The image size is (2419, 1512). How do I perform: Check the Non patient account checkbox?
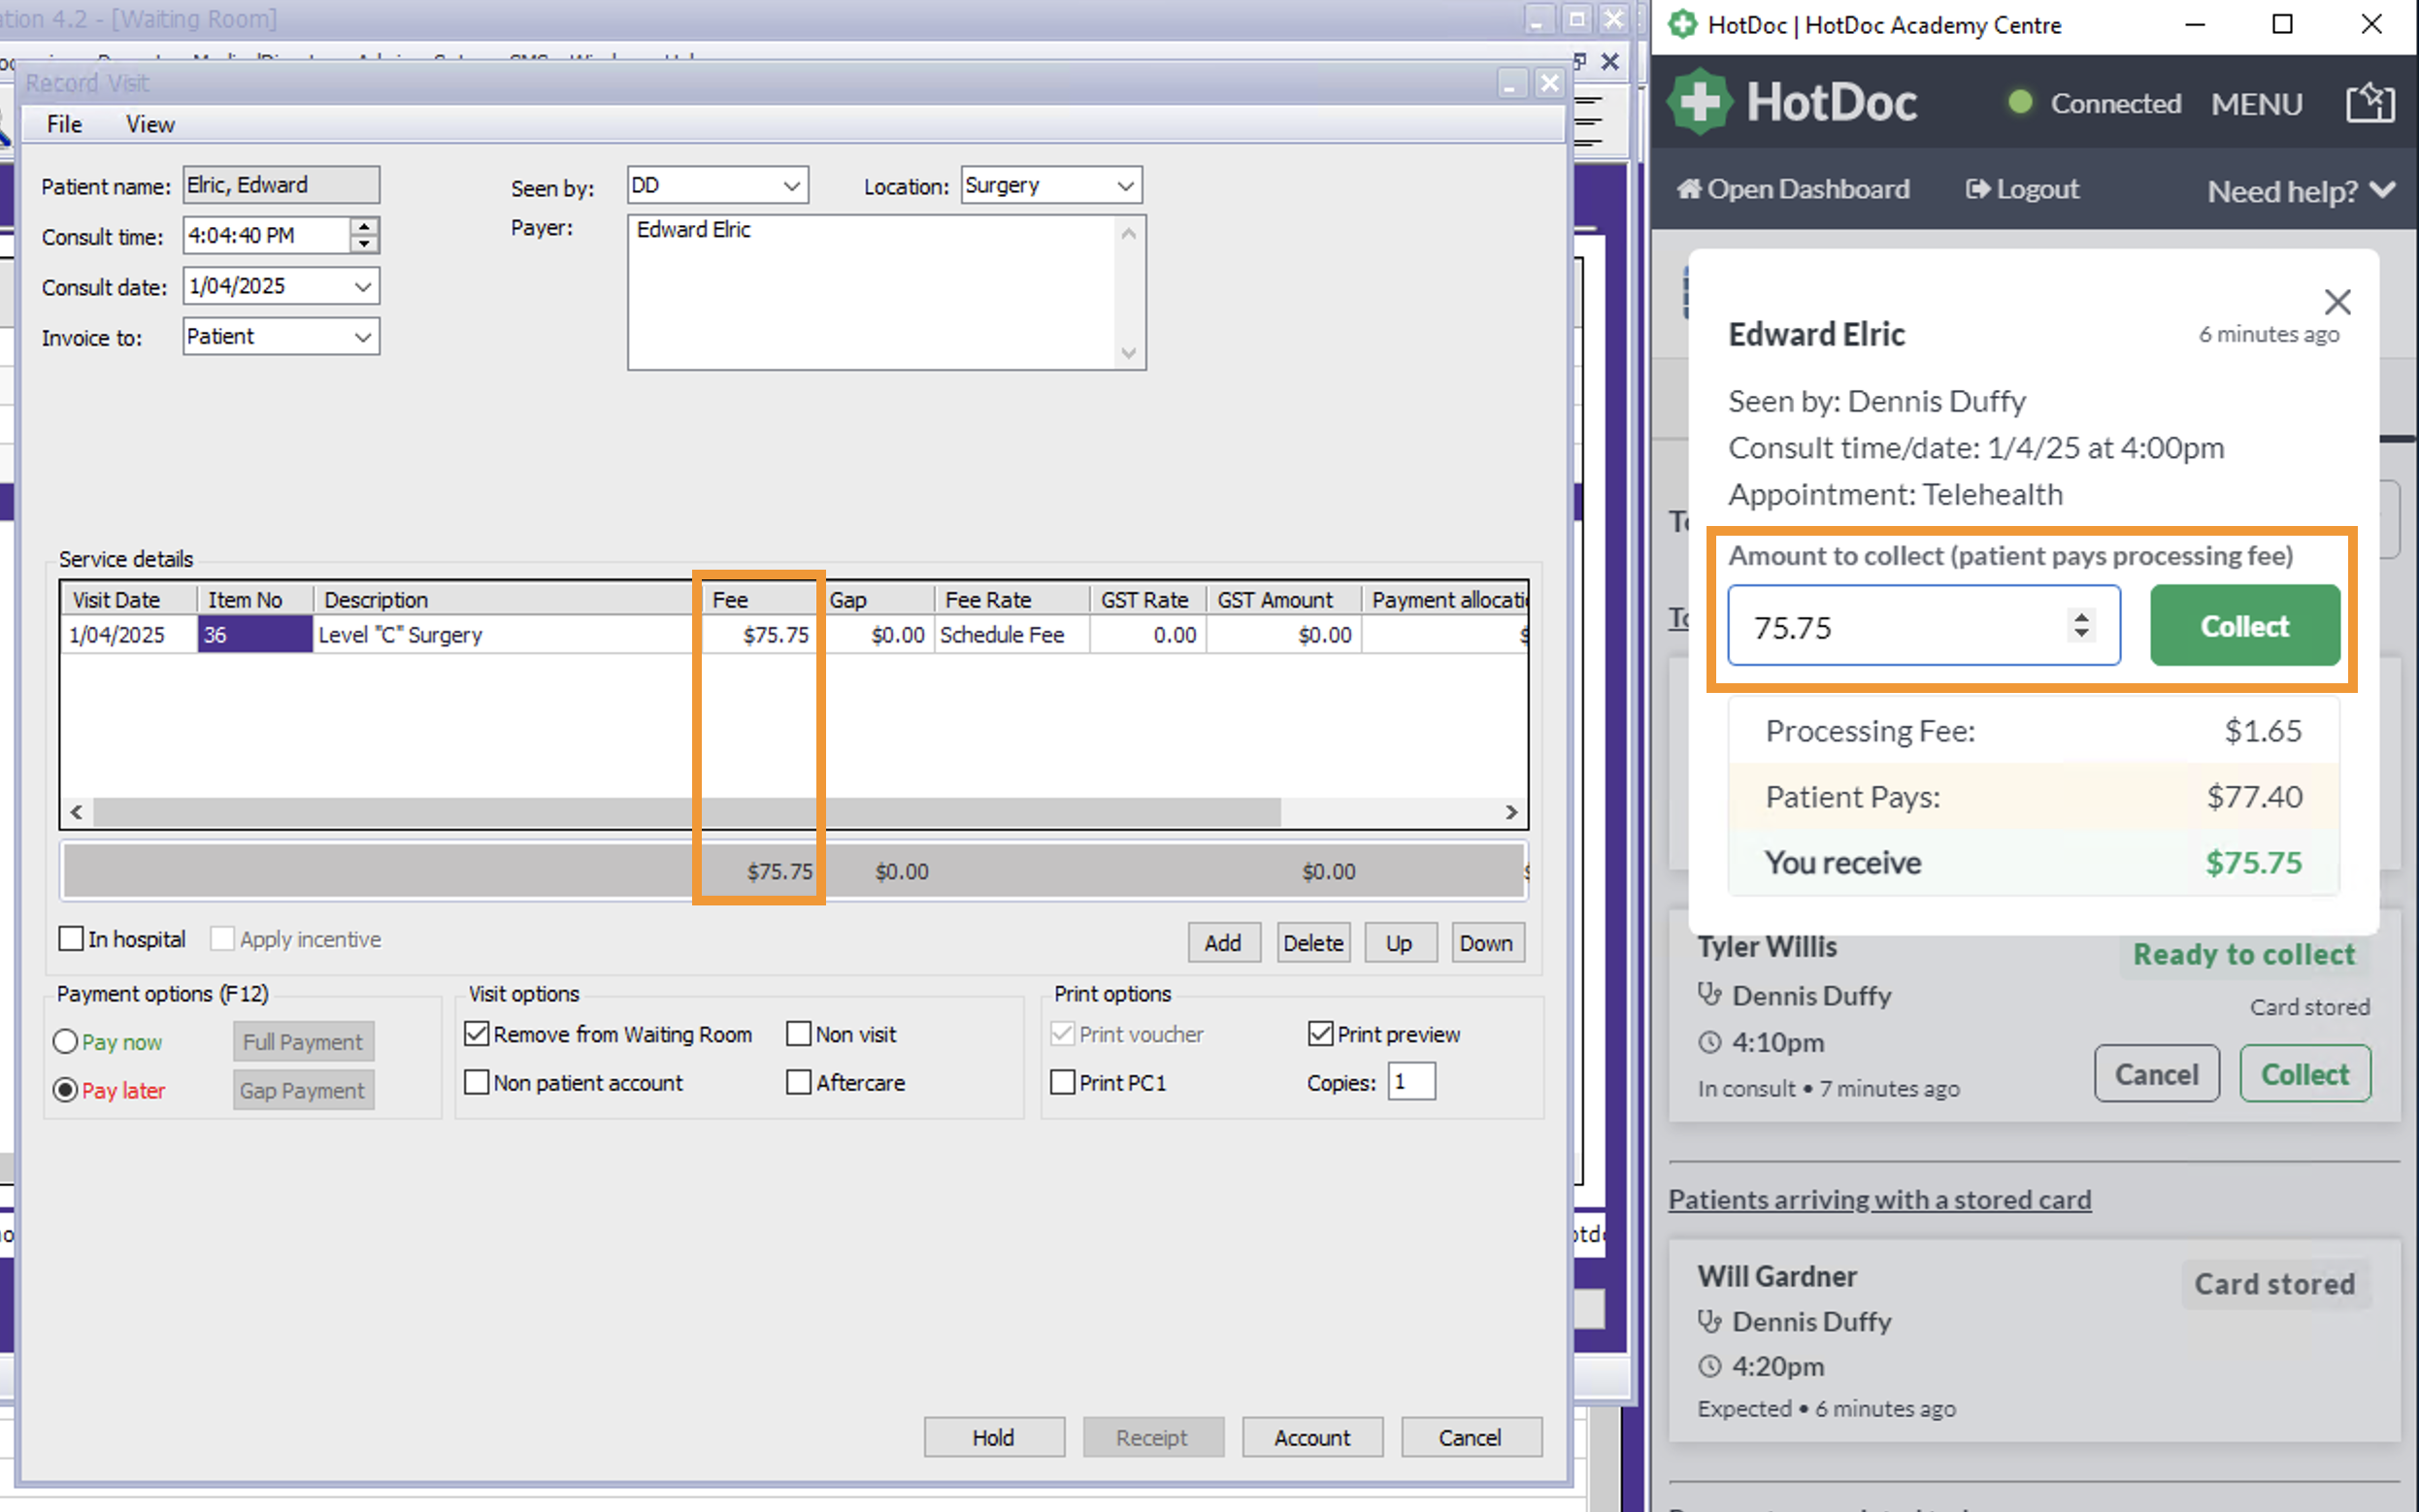pyautogui.click(x=477, y=1083)
